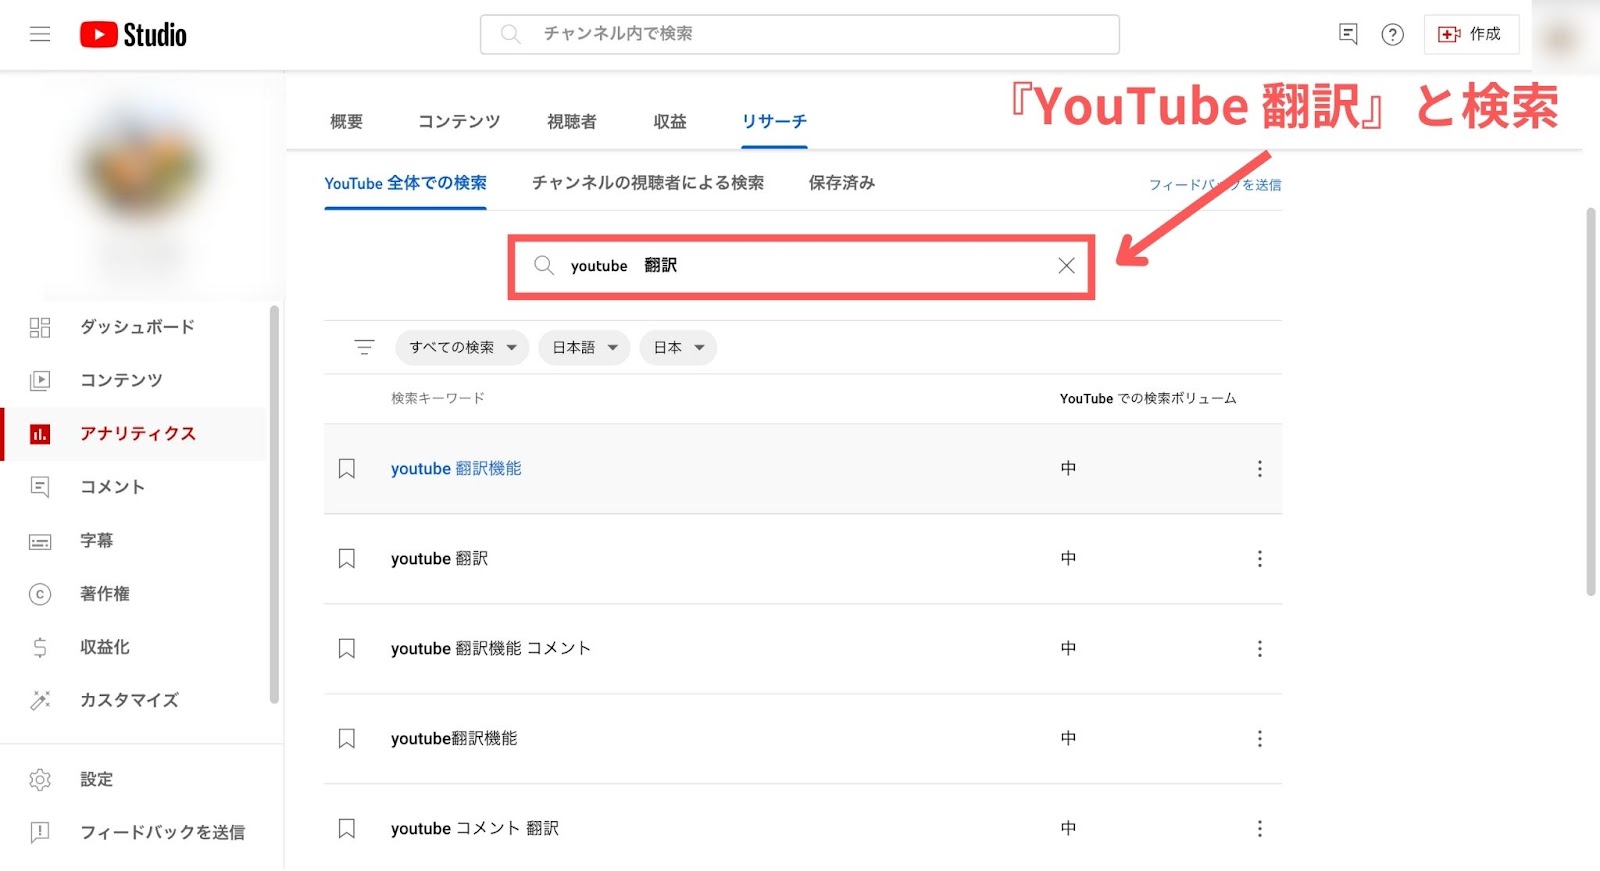Switch to the コンテンツ analytics tab
The image size is (1600, 871).
click(x=459, y=121)
